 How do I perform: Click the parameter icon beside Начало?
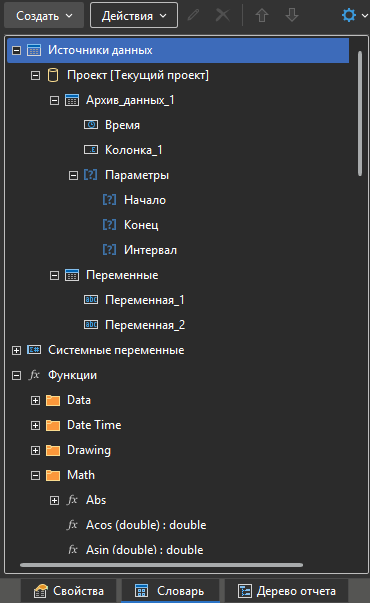(x=109, y=200)
